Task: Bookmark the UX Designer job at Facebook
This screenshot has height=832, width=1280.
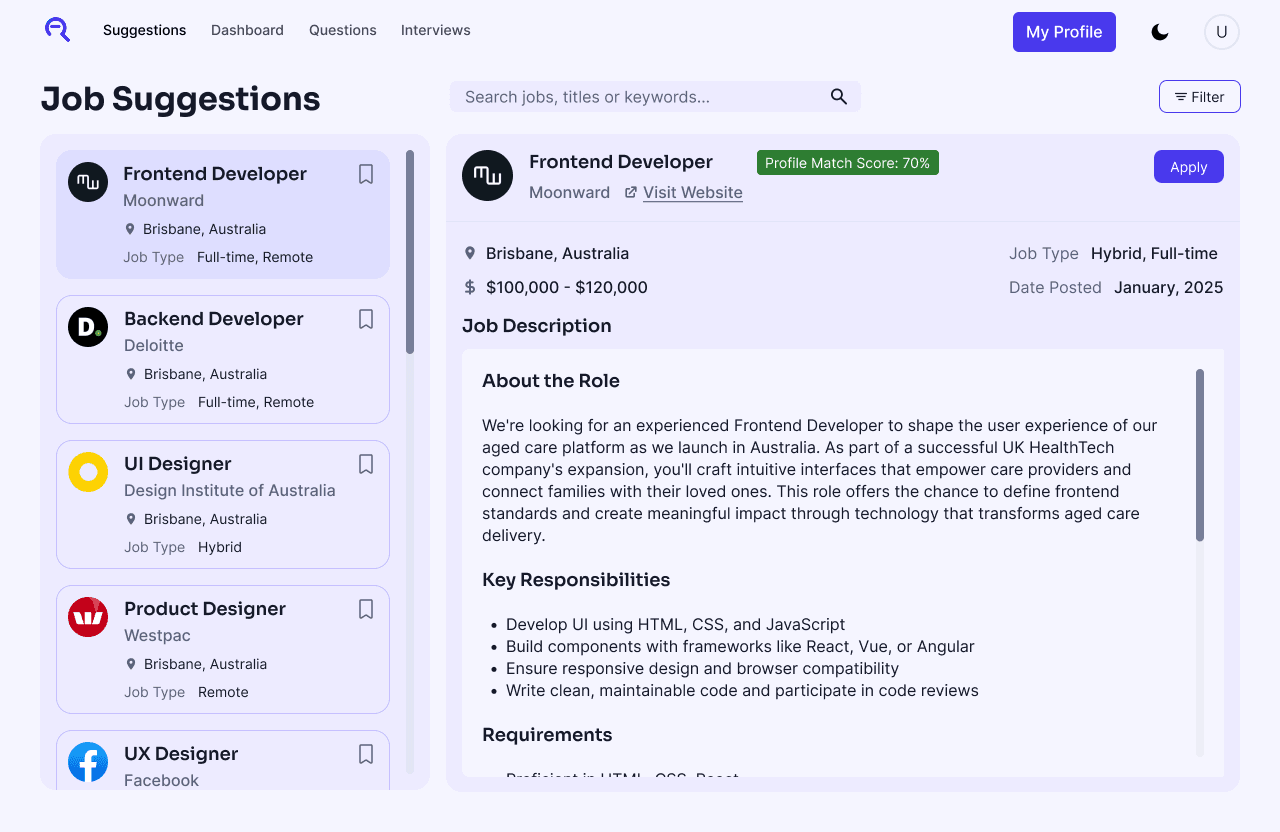Action: tap(366, 754)
